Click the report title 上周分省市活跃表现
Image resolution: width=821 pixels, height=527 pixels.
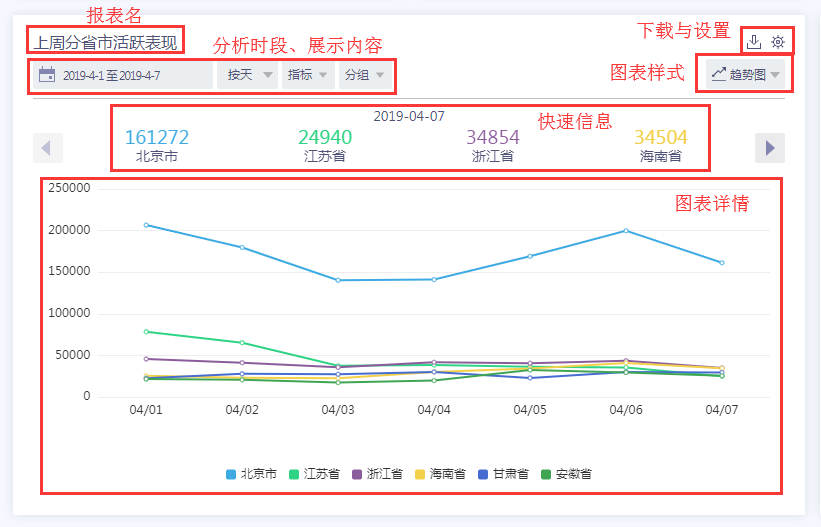pyautogui.click(x=105, y=42)
